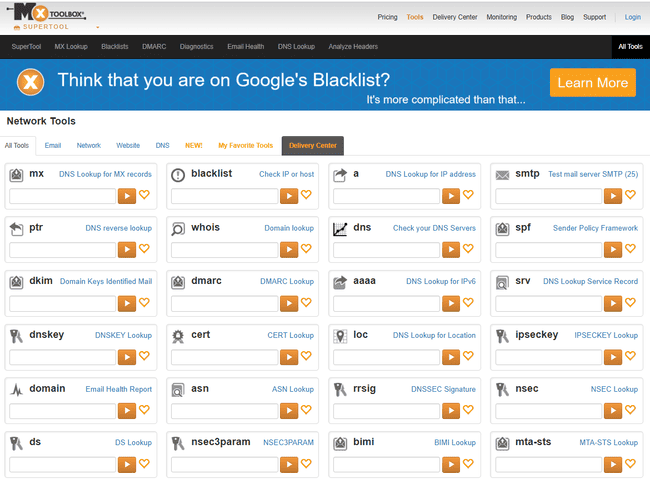Click the dns chart icon
This screenshot has width=650, height=479.
coord(340,229)
